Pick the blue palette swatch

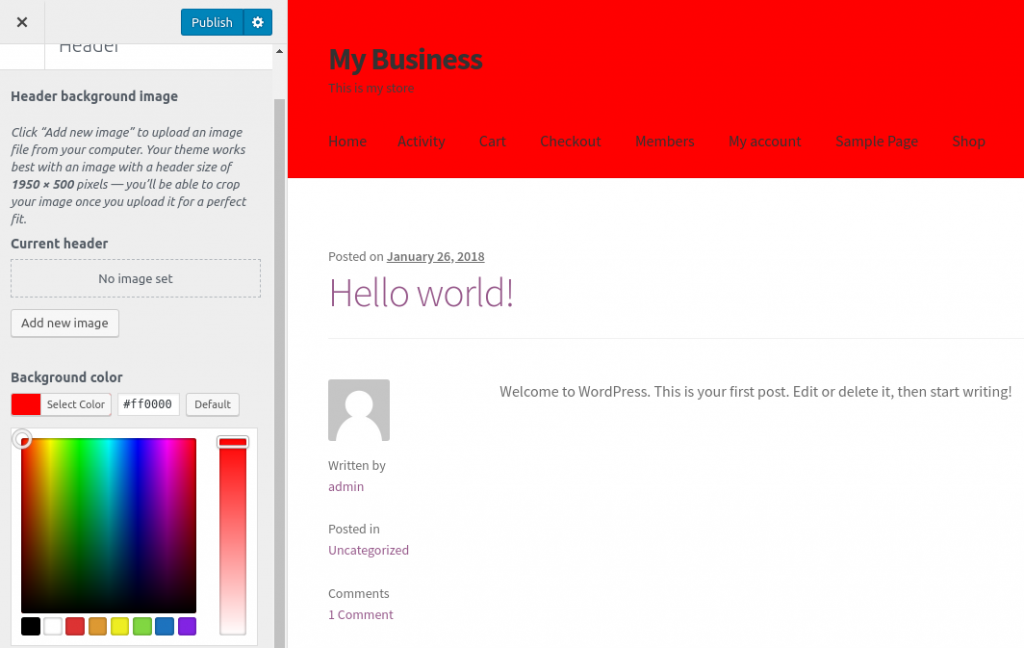tap(165, 626)
